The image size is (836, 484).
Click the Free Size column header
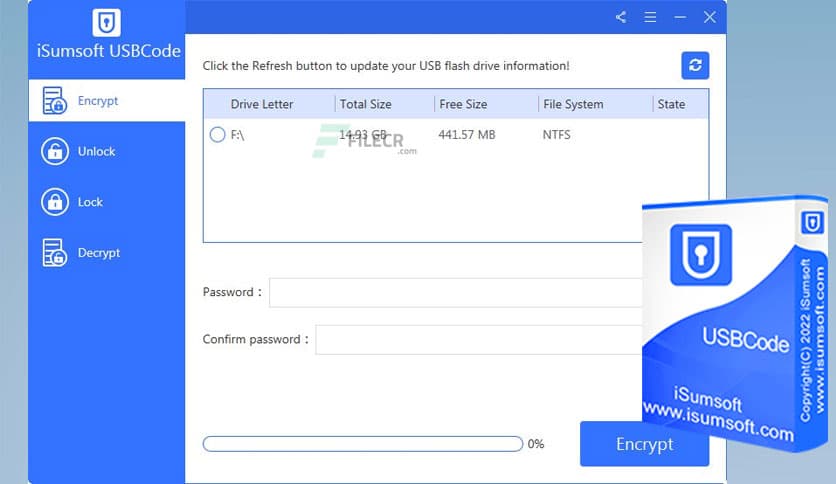click(x=463, y=104)
